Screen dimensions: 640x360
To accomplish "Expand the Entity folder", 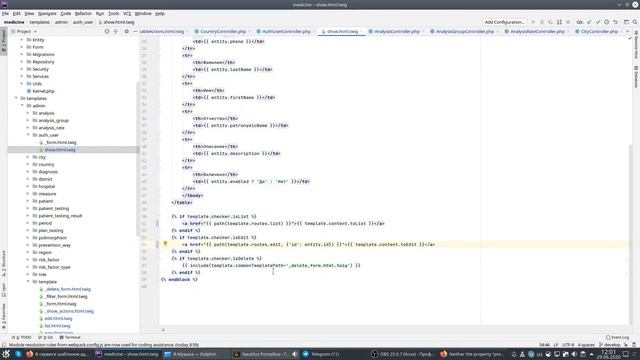I will pyautogui.click(x=22, y=40).
